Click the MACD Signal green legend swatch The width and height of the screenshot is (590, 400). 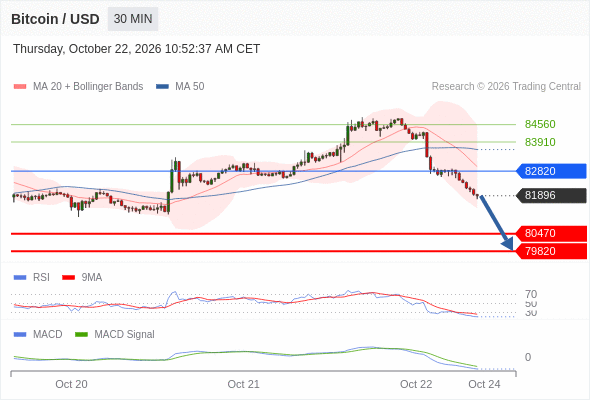tap(81, 335)
